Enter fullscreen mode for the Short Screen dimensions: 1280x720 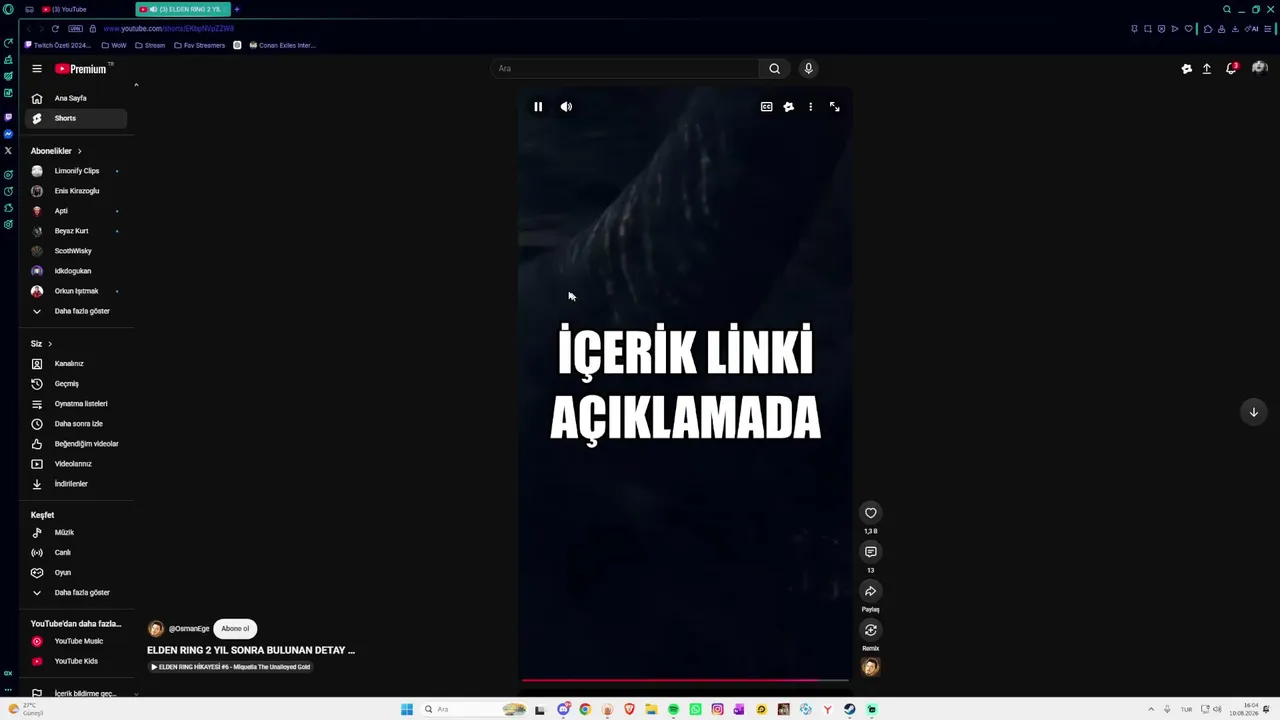click(834, 107)
